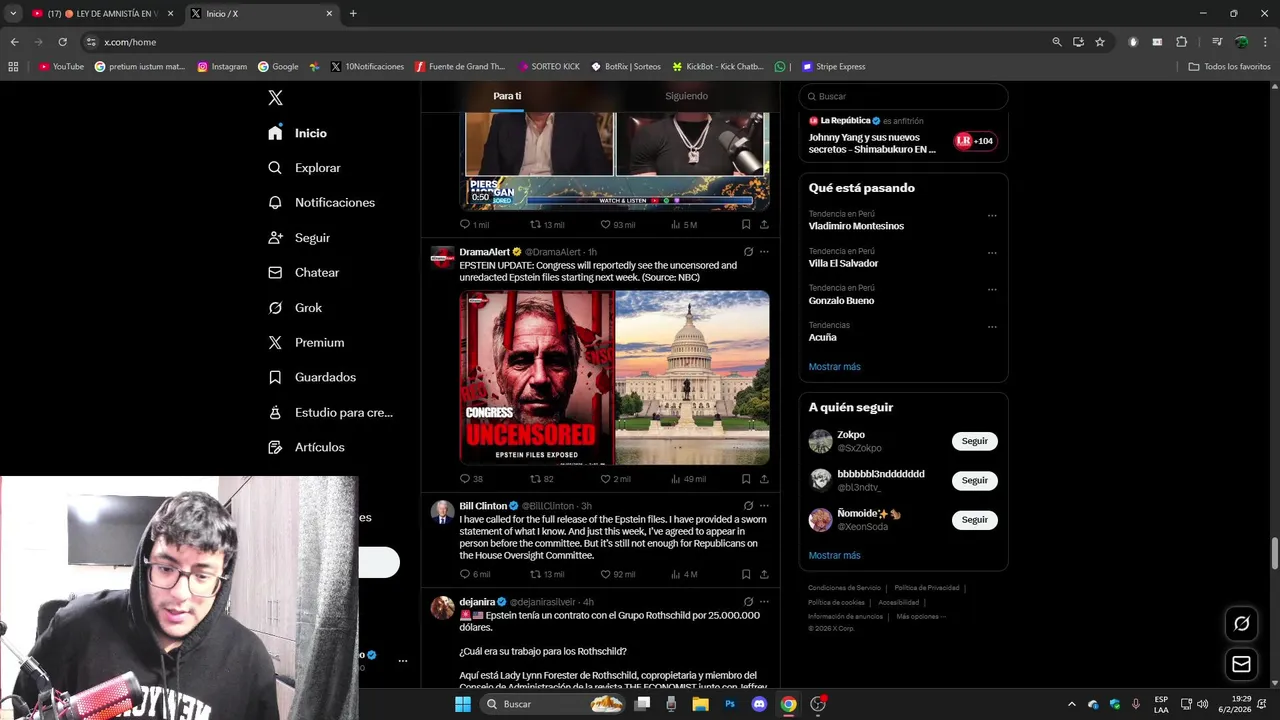Click the Premium X icon in sidebar

(275, 342)
